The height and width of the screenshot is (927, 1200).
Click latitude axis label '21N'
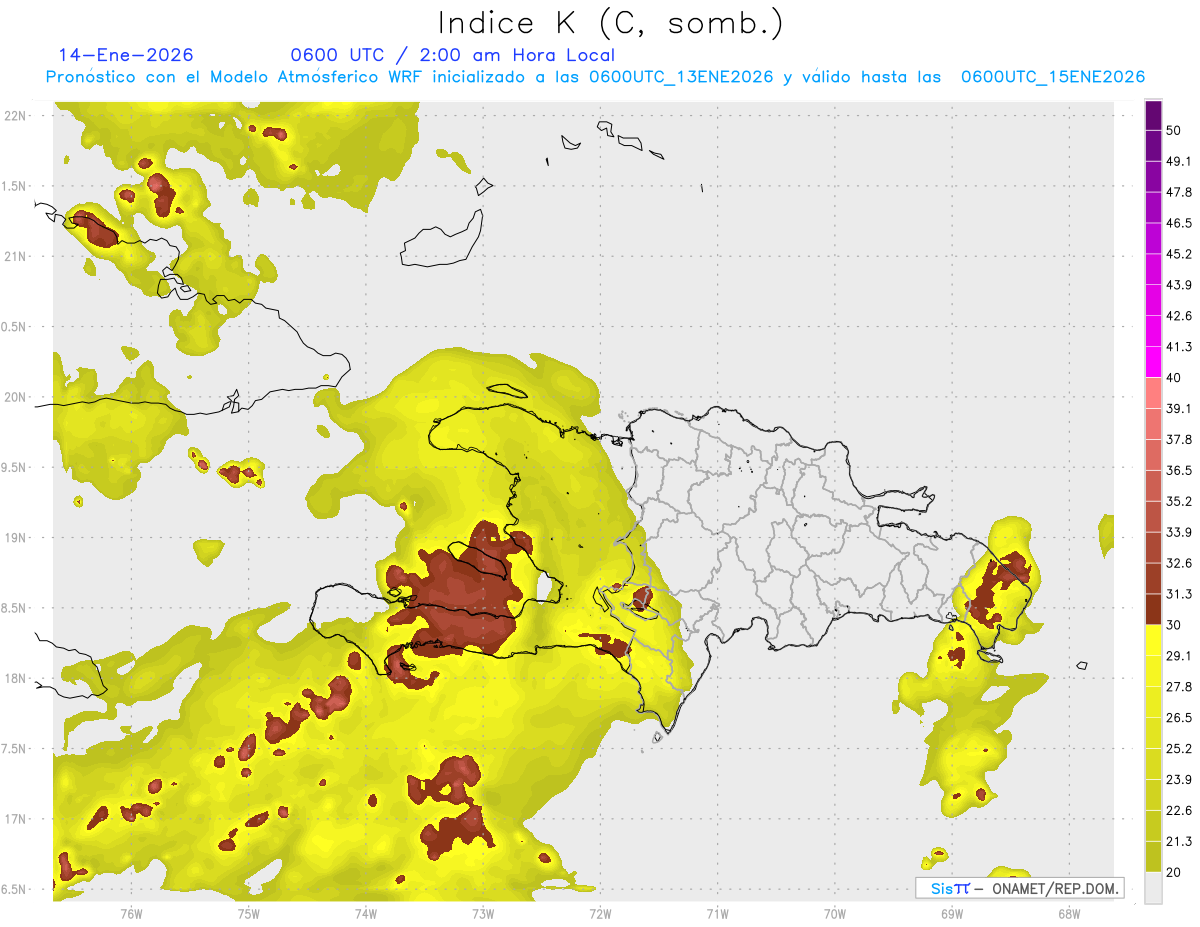tap(15, 256)
